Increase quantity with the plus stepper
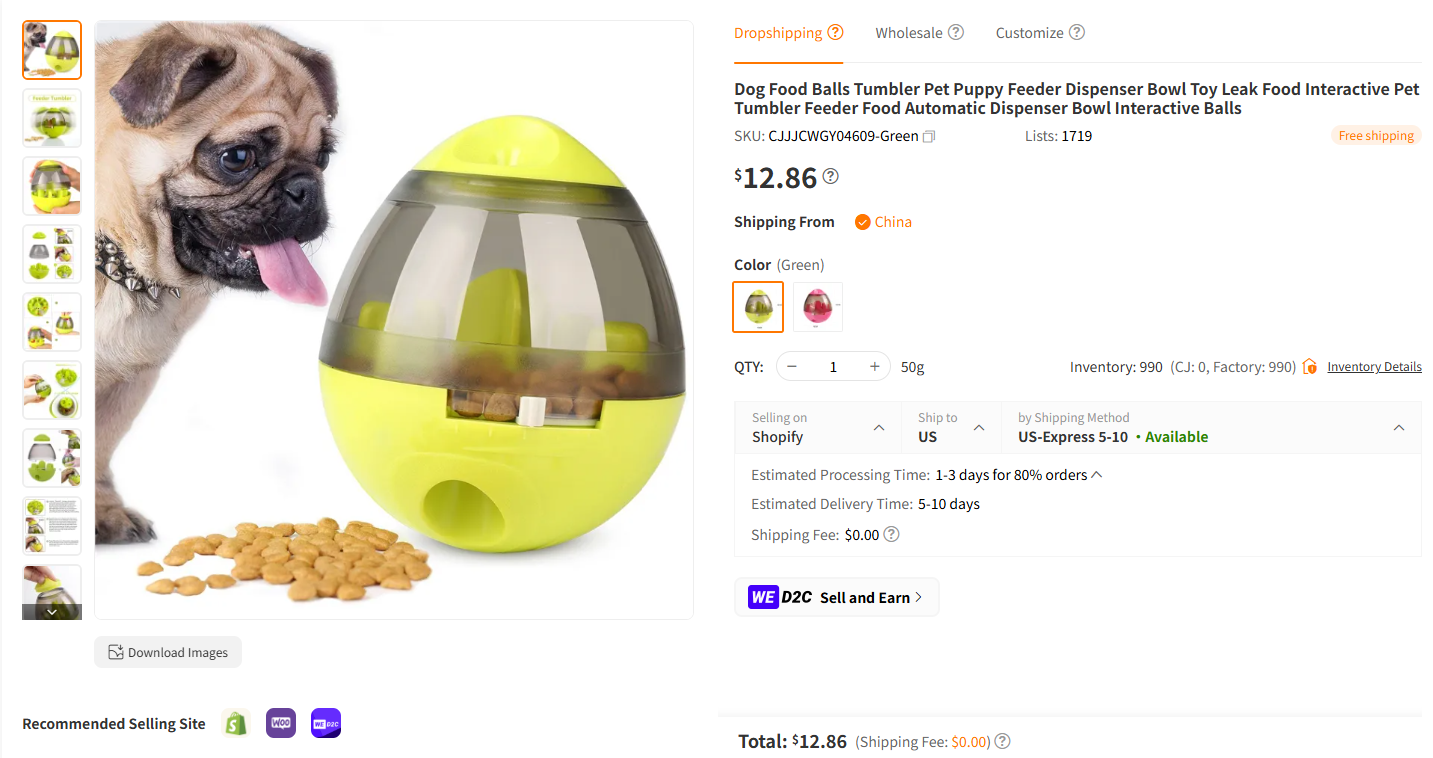The image size is (1433, 758). click(x=874, y=366)
